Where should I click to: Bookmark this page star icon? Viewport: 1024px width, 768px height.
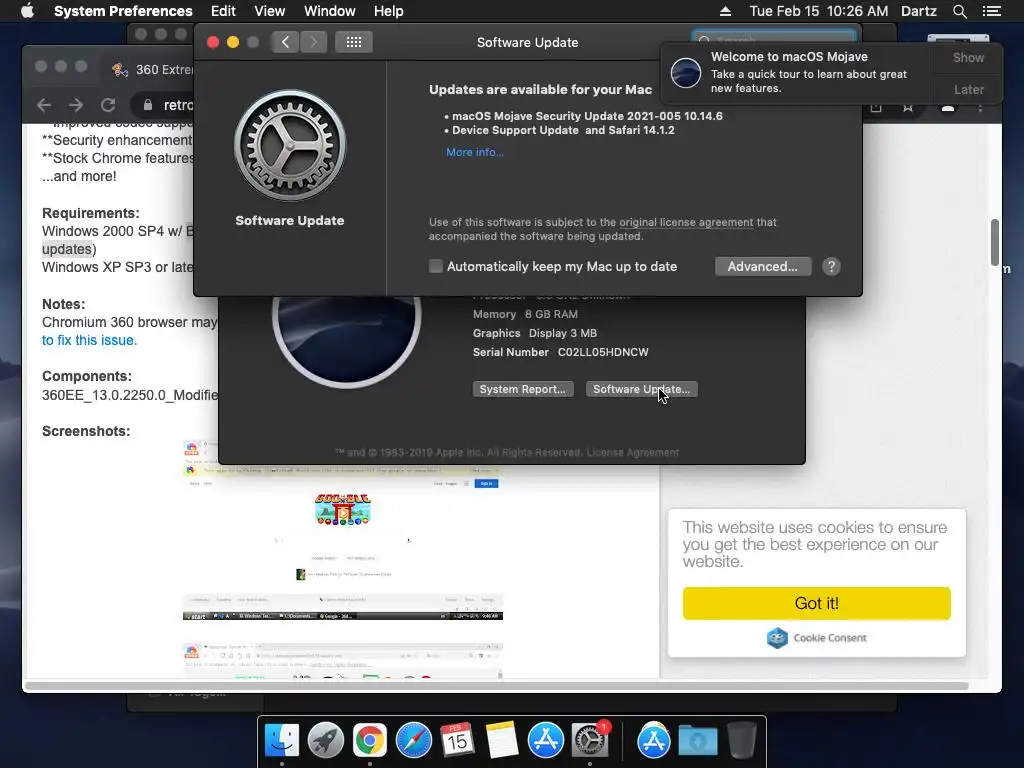907,107
